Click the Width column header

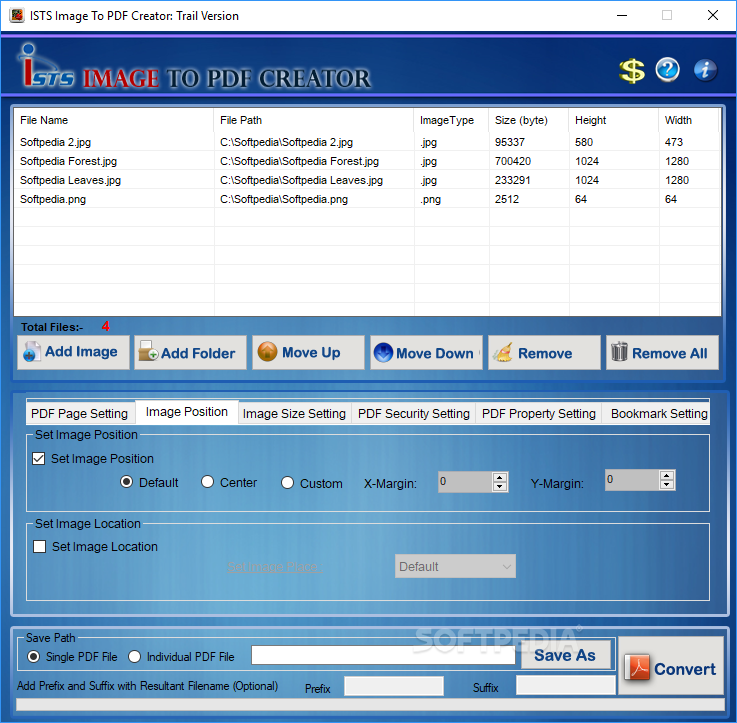pos(689,120)
